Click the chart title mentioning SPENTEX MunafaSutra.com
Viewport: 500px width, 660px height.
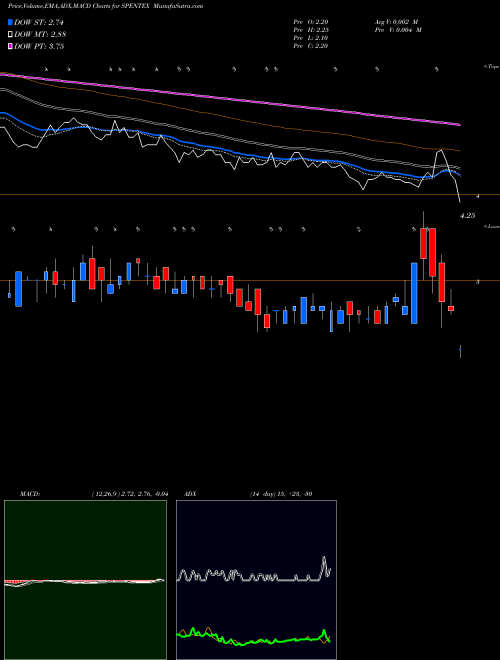tap(105, 6)
